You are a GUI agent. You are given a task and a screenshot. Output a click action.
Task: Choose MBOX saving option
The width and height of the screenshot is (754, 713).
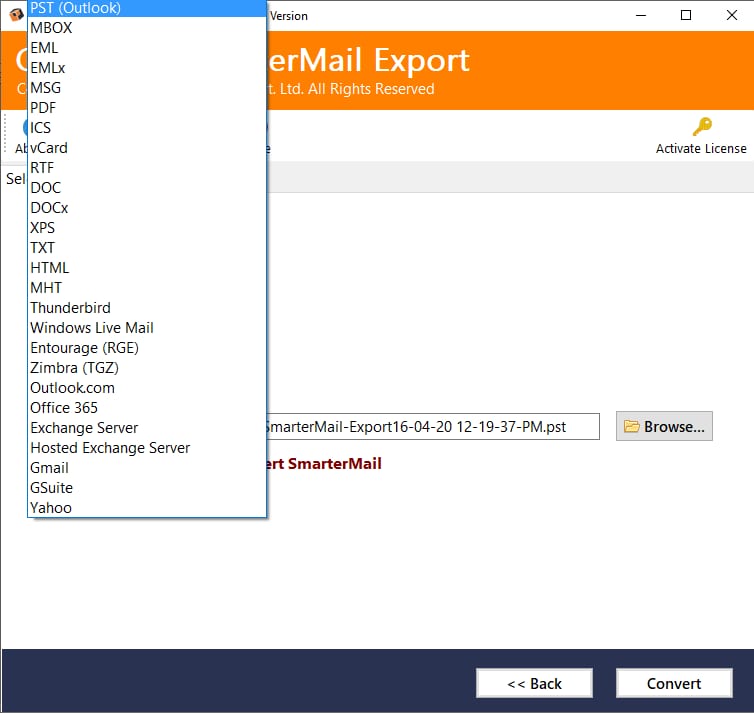(x=147, y=28)
